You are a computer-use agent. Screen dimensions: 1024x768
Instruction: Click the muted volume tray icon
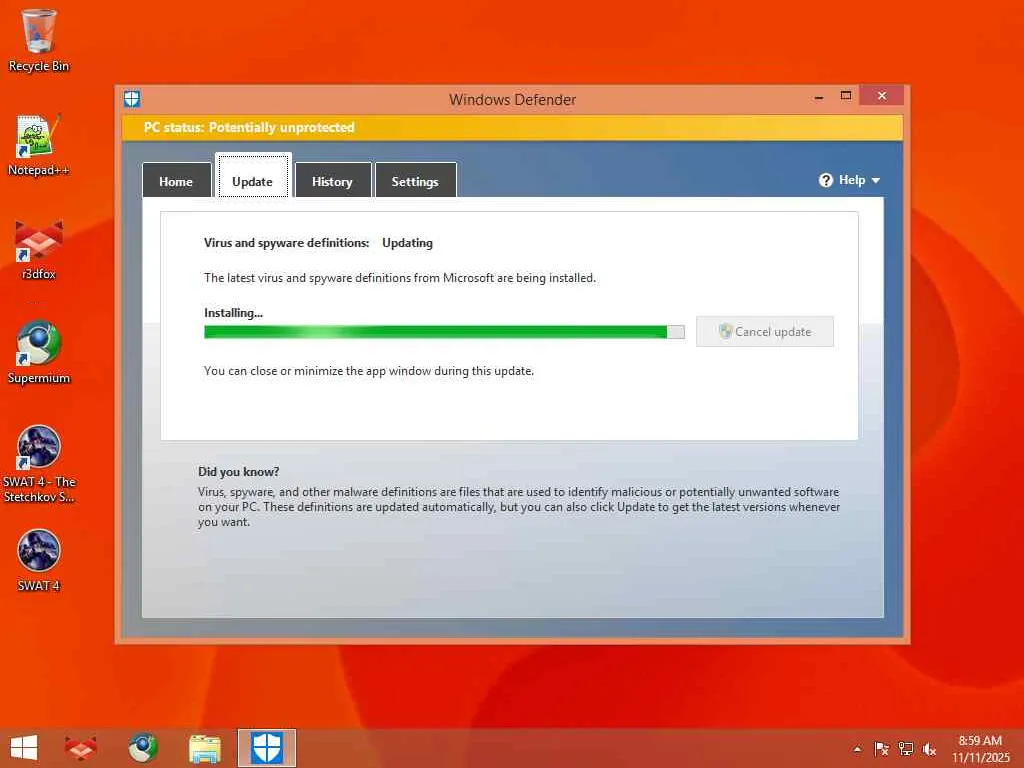tap(930, 749)
